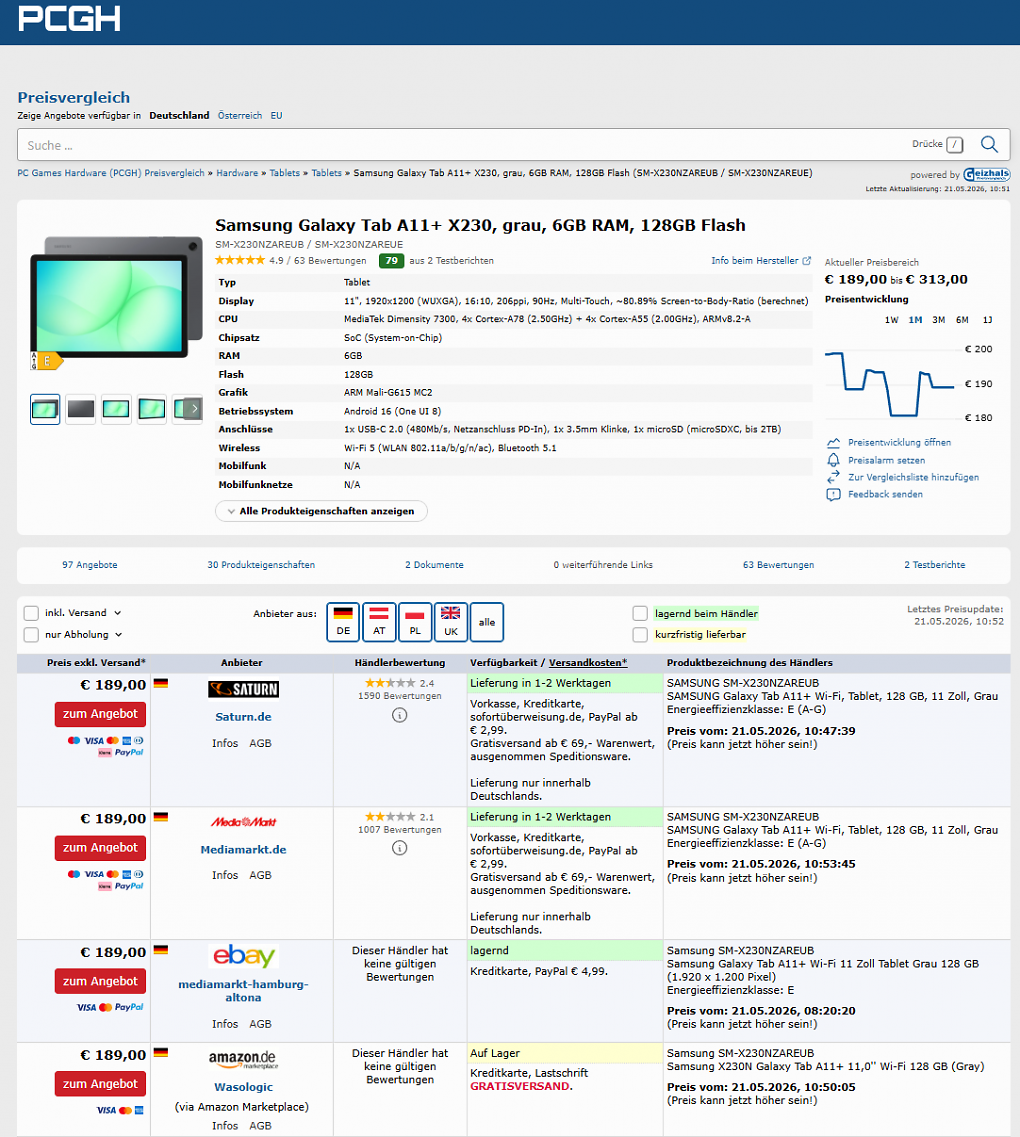
Task: Click zum Angebot for mediamarkt-hamburg-altona
Action: (100, 981)
